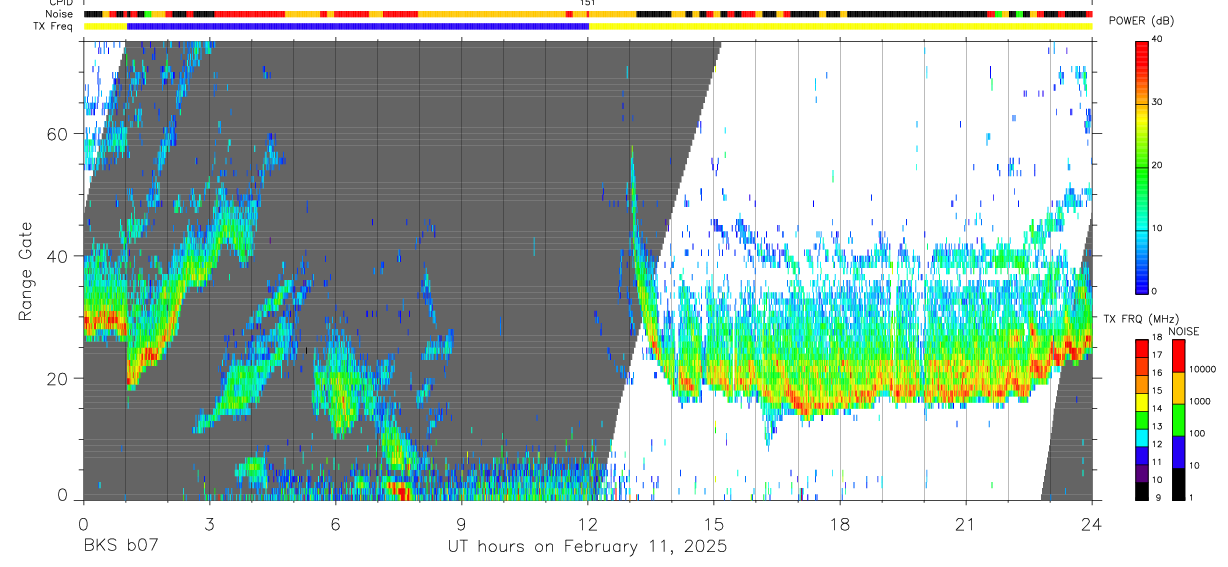Click the '30' label on the POWER color bar
The height and width of the screenshot is (567, 1228).
(1158, 103)
